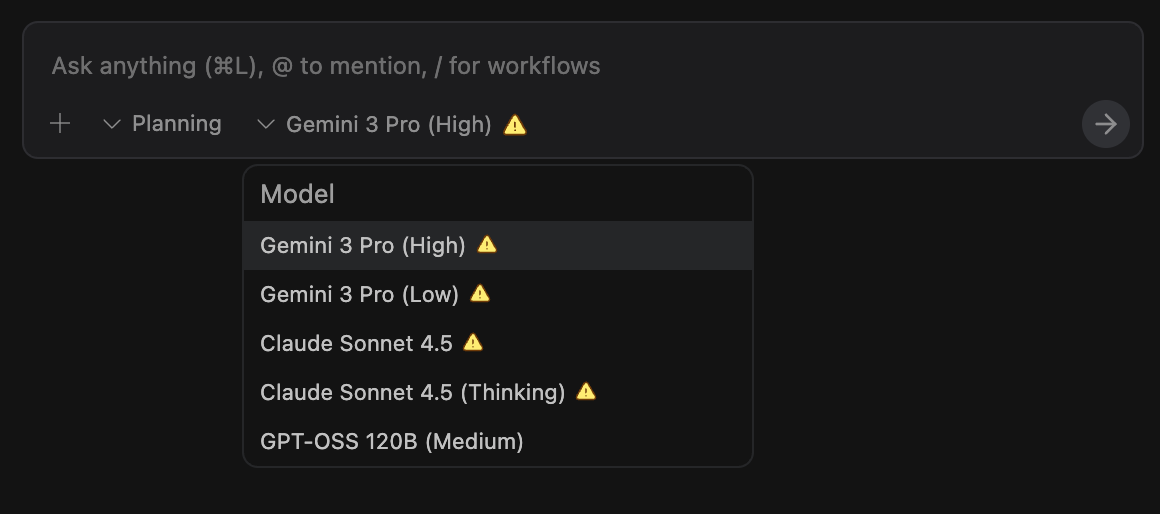Open the Planning mode dropdown
This screenshot has width=1160, height=514.
162,124
